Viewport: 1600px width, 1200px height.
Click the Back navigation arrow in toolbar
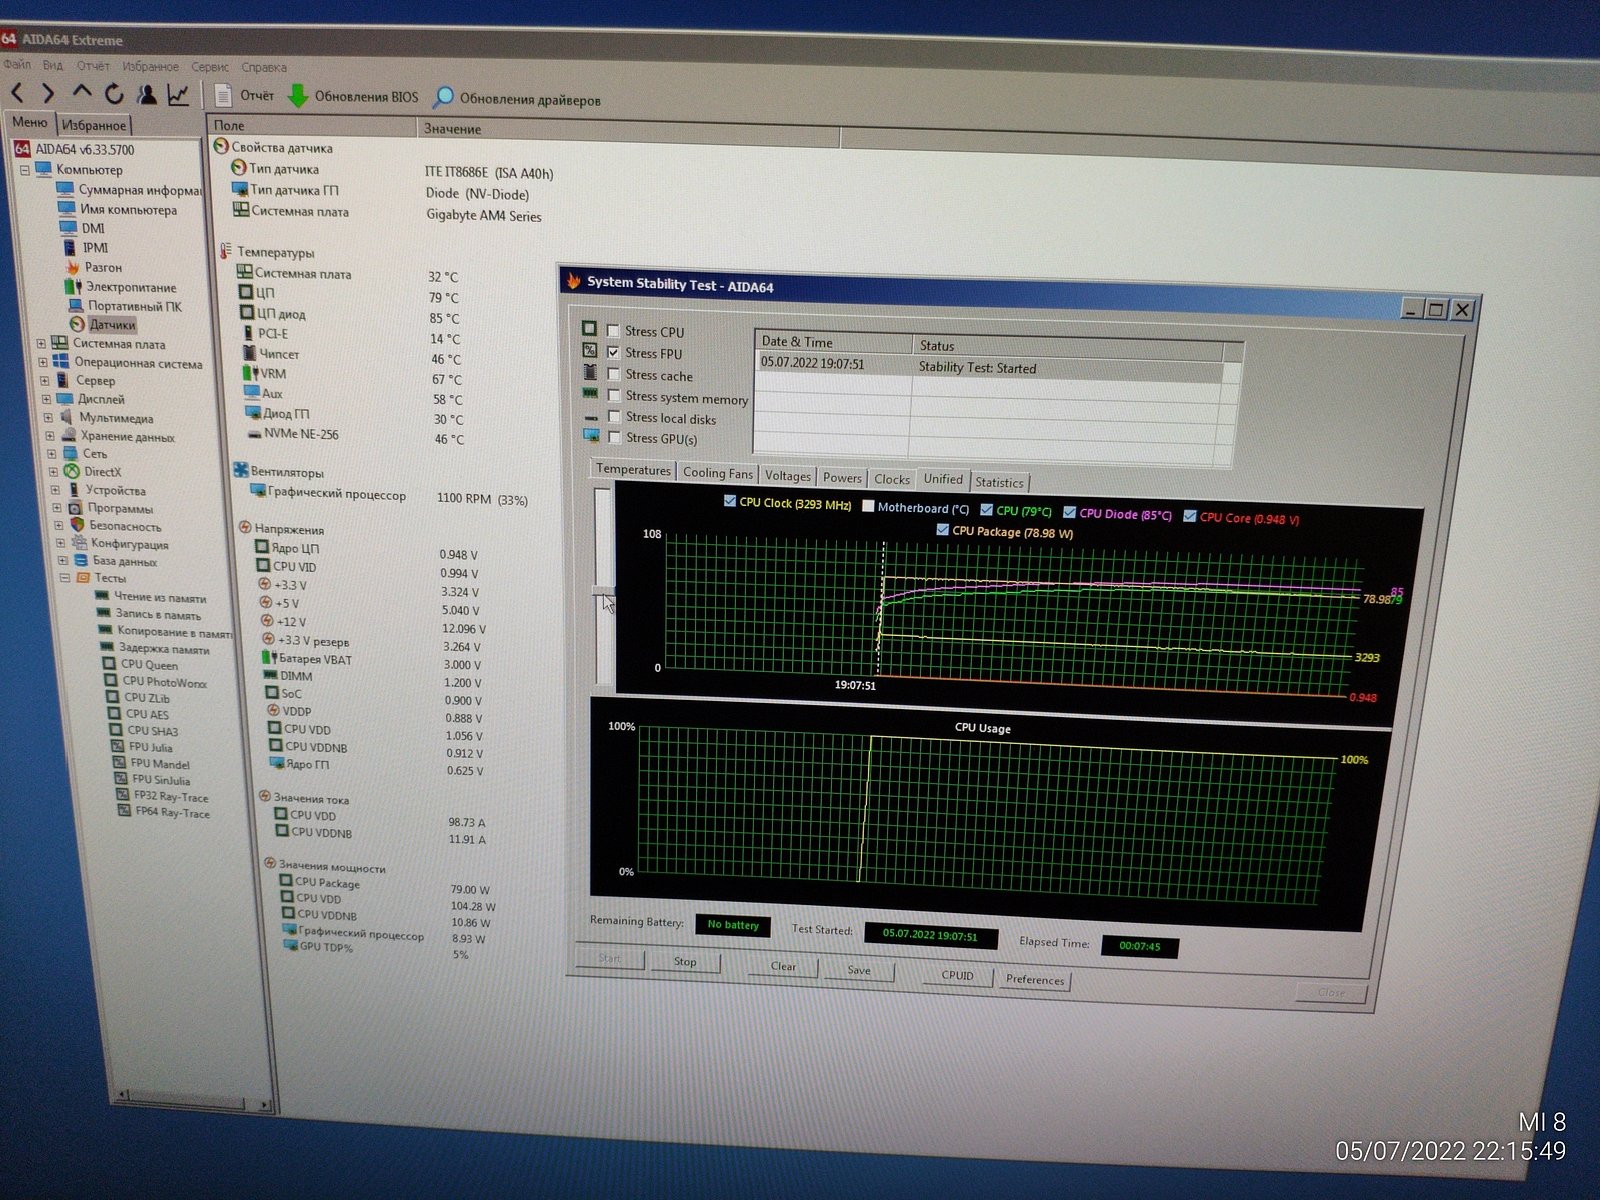click(x=17, y=93)
